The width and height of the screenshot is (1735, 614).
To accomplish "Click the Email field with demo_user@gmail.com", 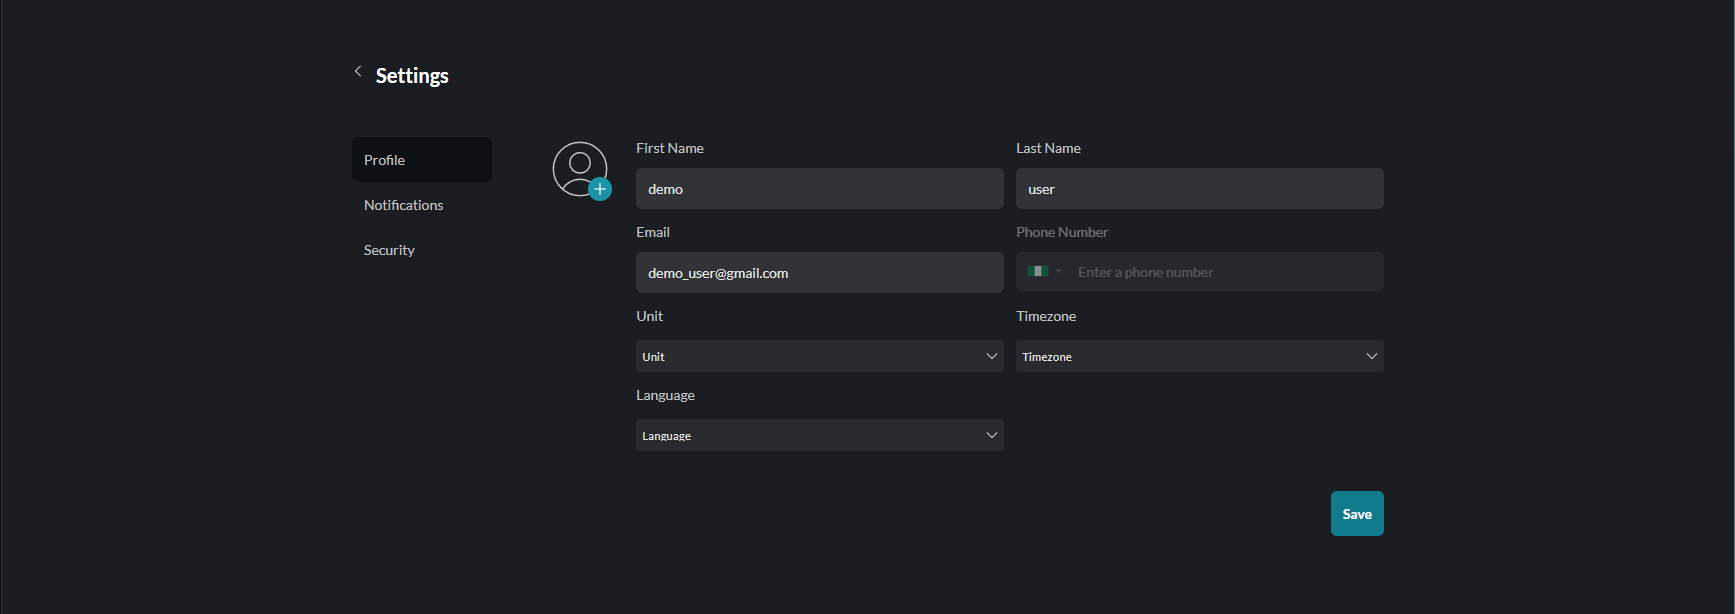I will click(x=819, y=273).
